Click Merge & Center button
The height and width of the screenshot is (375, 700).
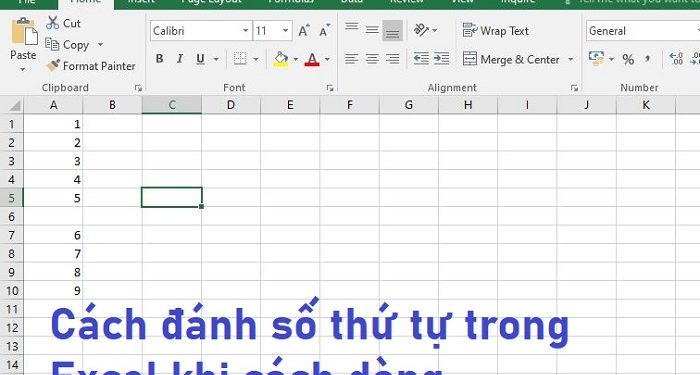pos(511,59)
